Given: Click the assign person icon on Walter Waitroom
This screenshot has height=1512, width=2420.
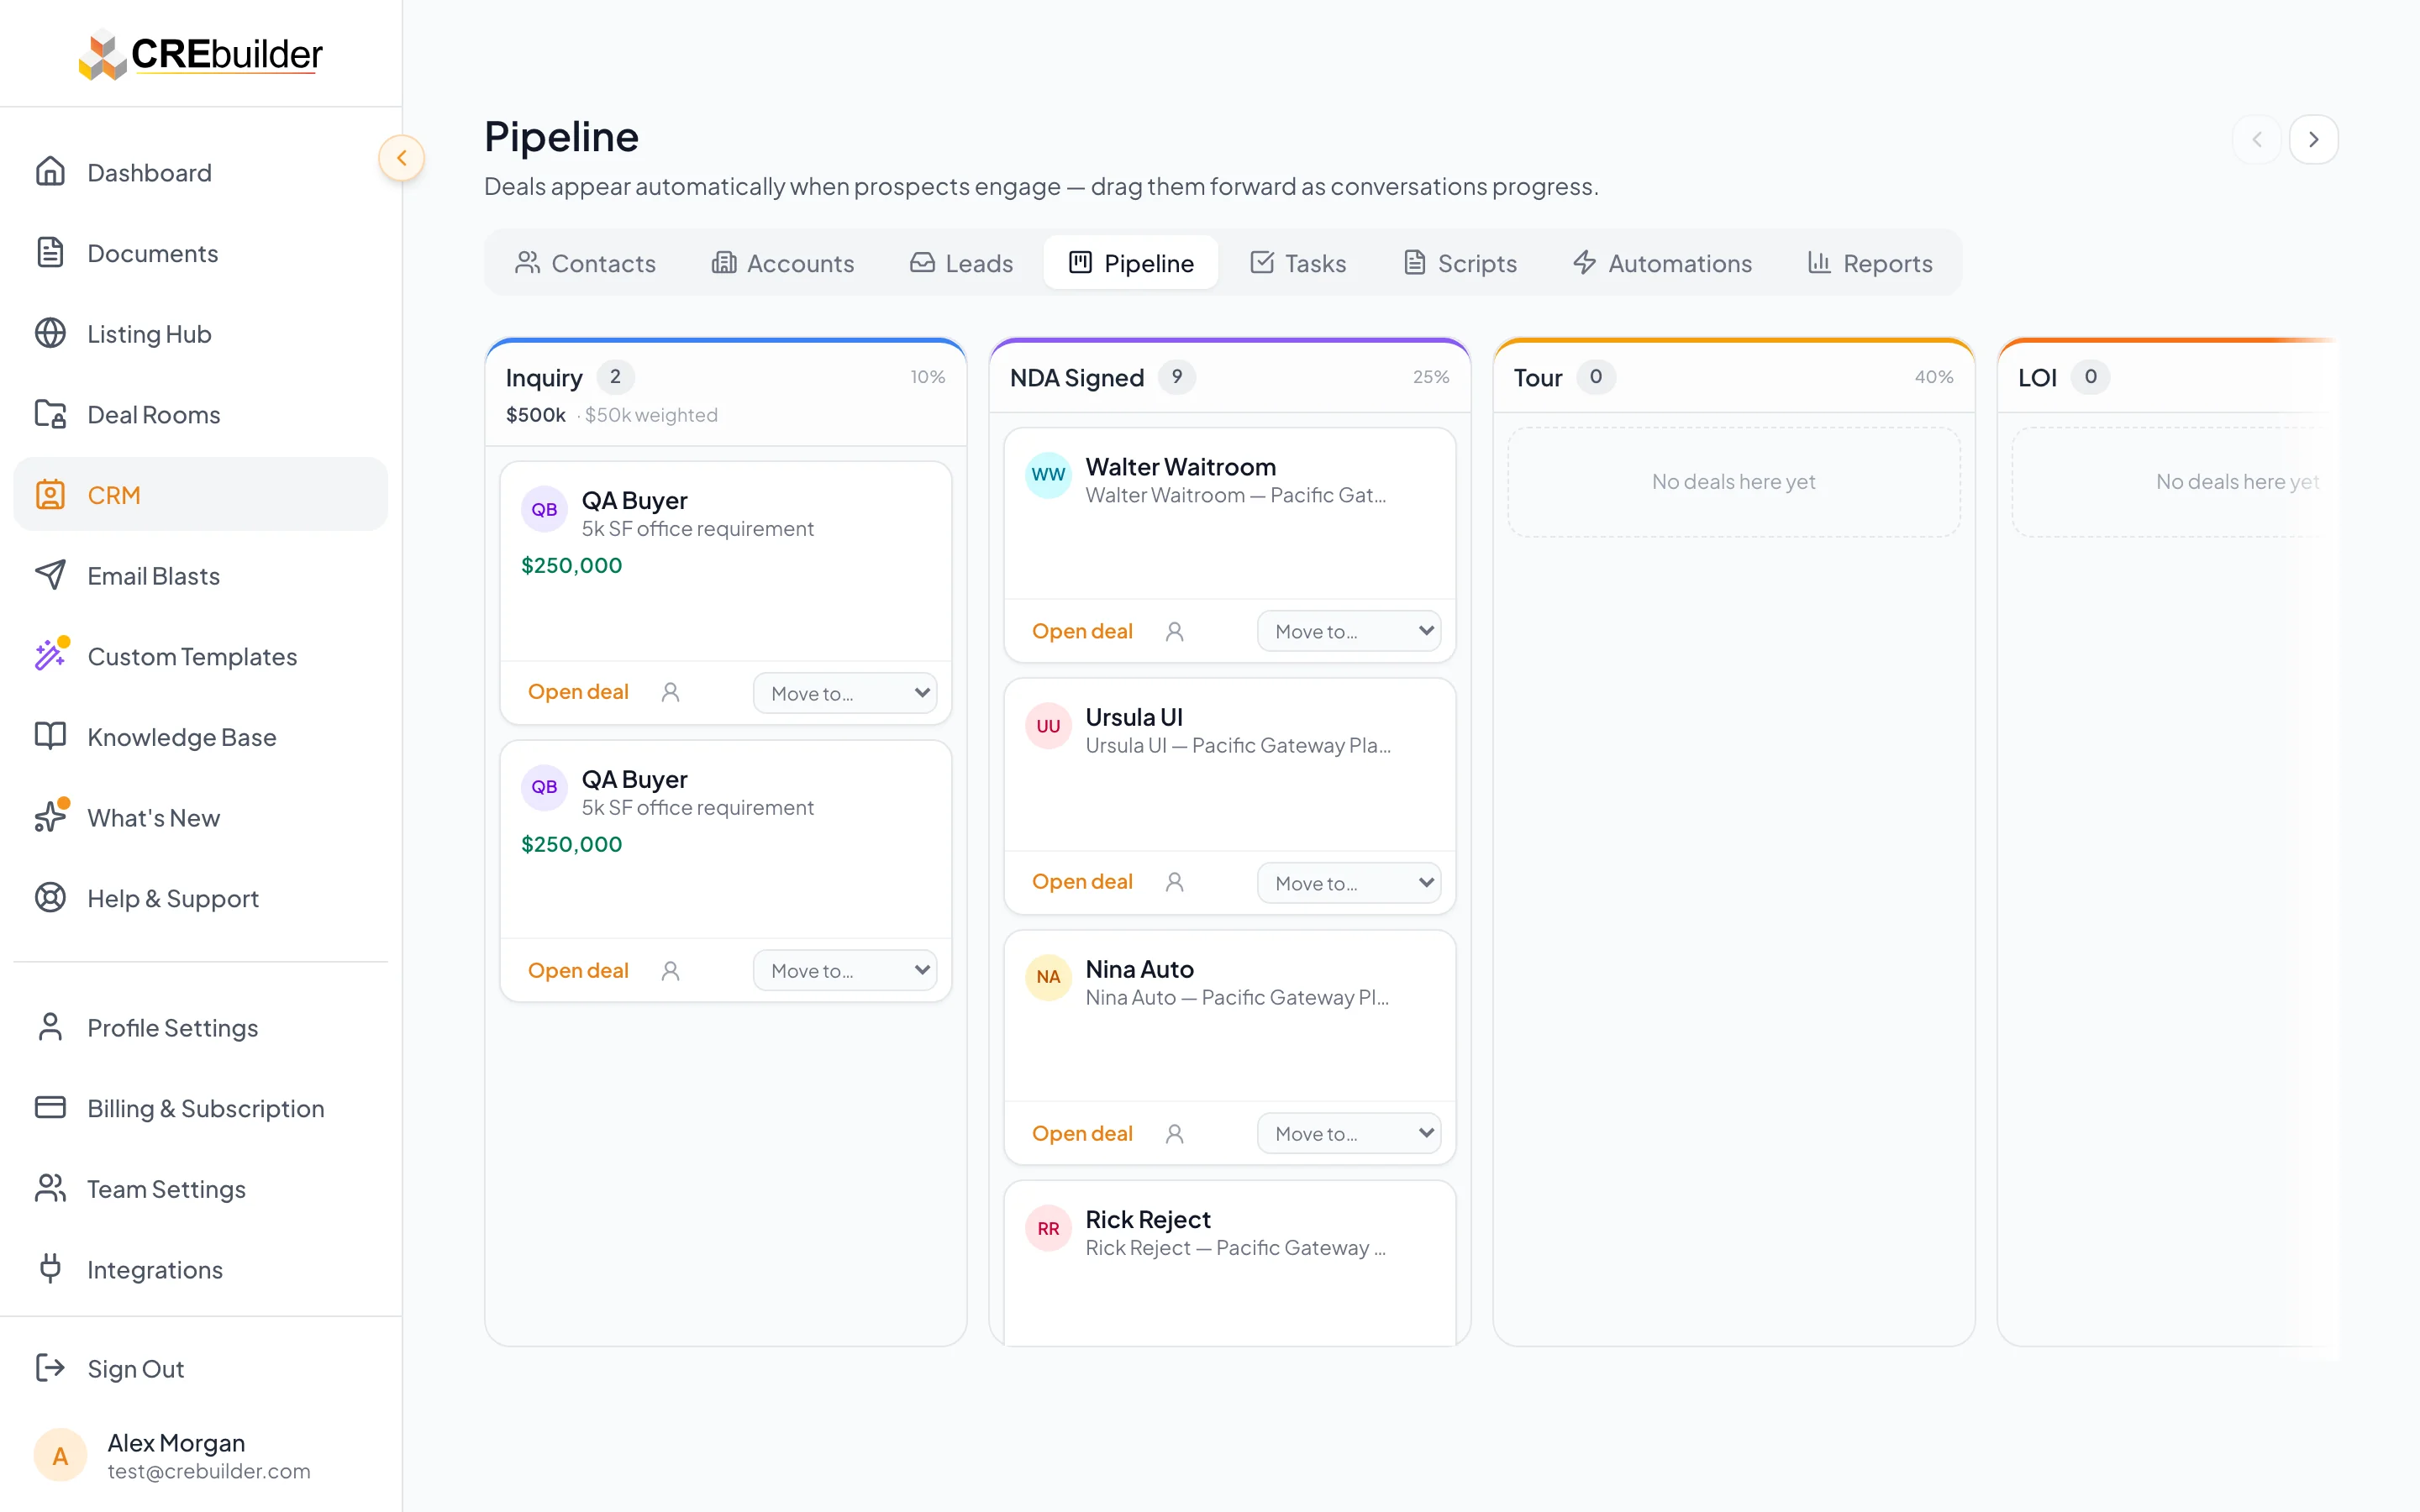Looking at the screenshot, I should tap(1175, 631).
